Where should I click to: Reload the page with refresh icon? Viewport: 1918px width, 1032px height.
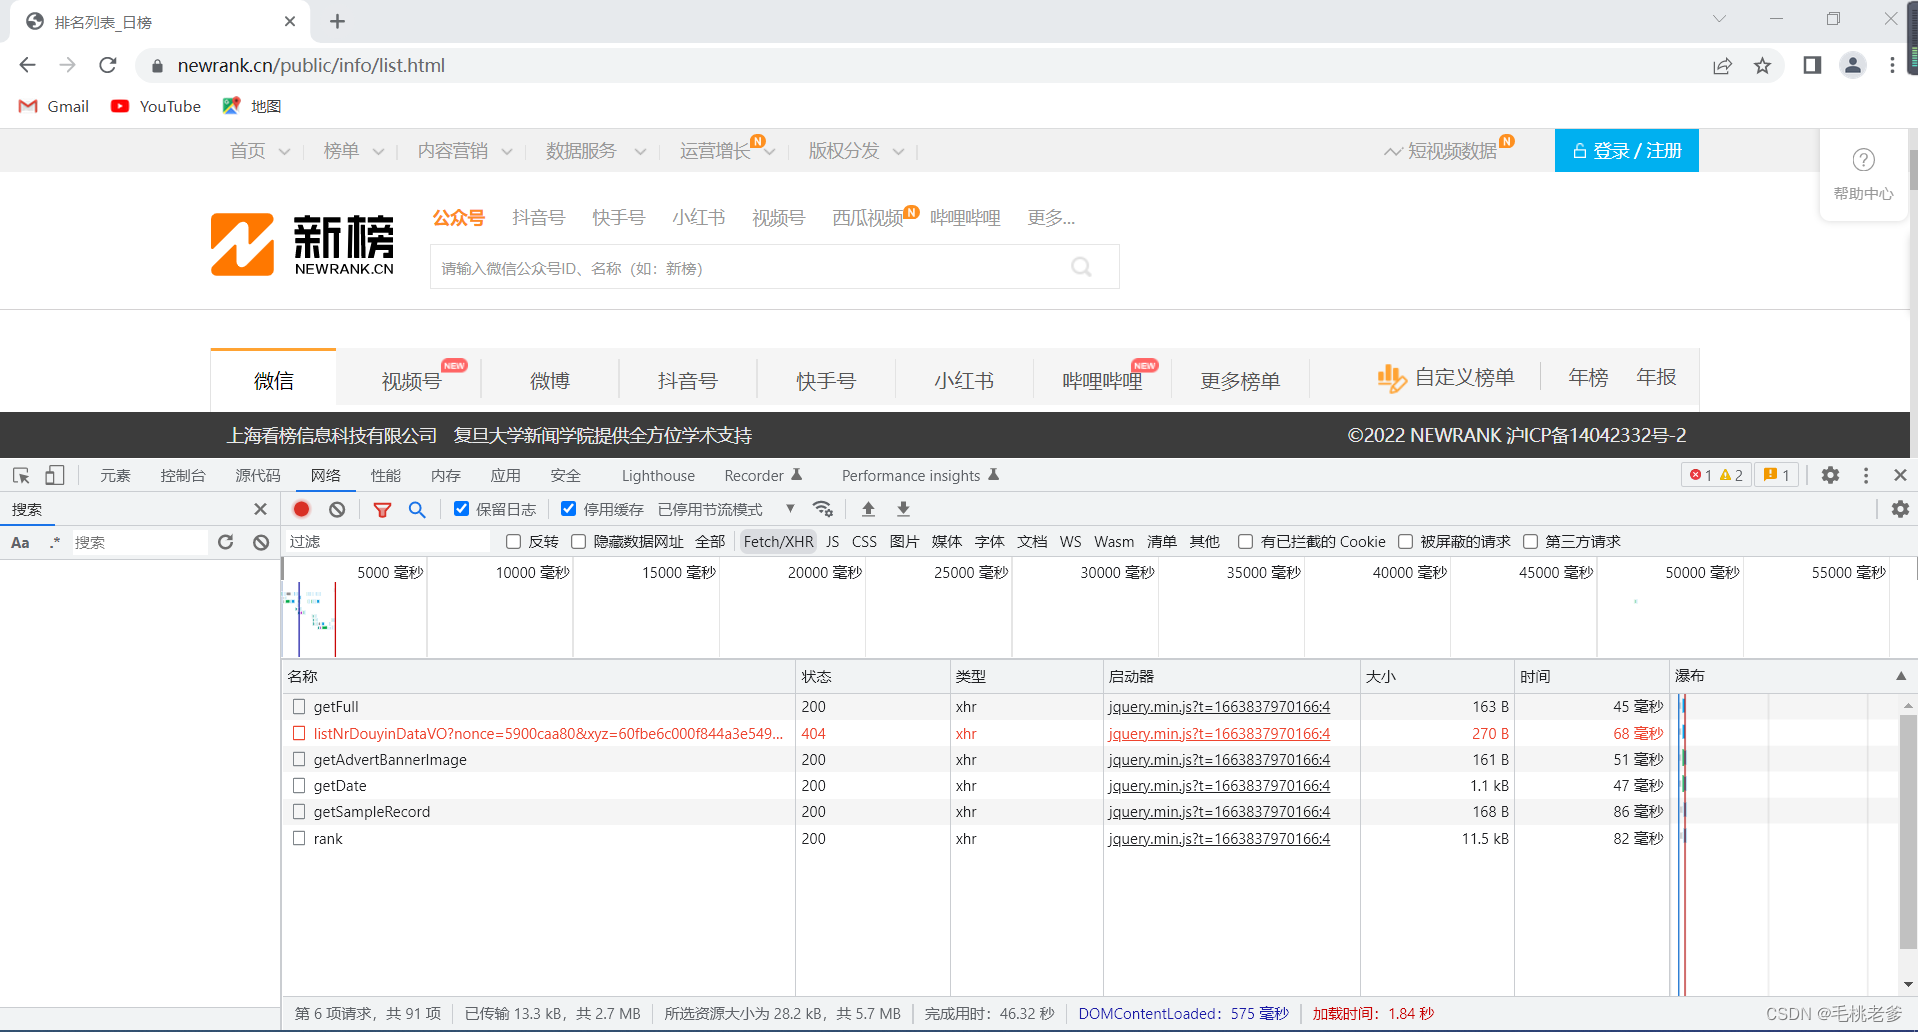tap(108, 65)
